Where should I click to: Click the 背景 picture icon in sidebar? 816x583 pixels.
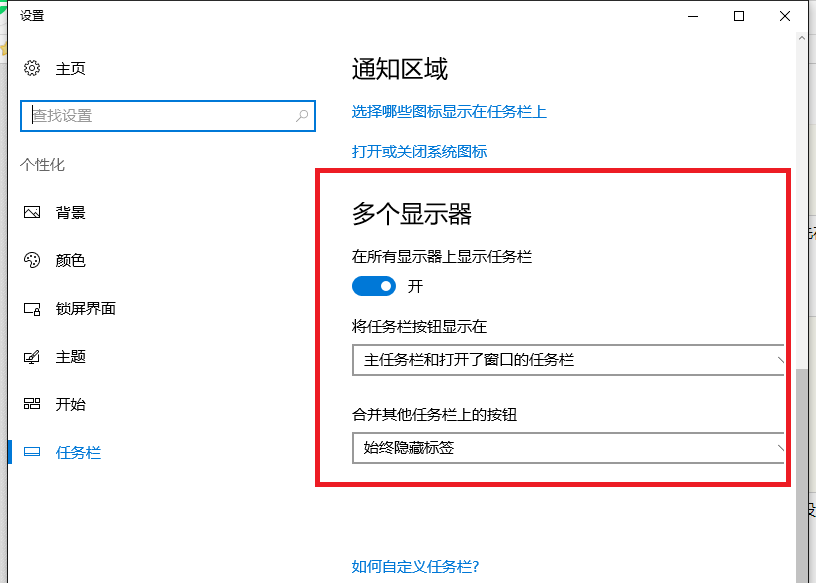click(x=32, y=212)
